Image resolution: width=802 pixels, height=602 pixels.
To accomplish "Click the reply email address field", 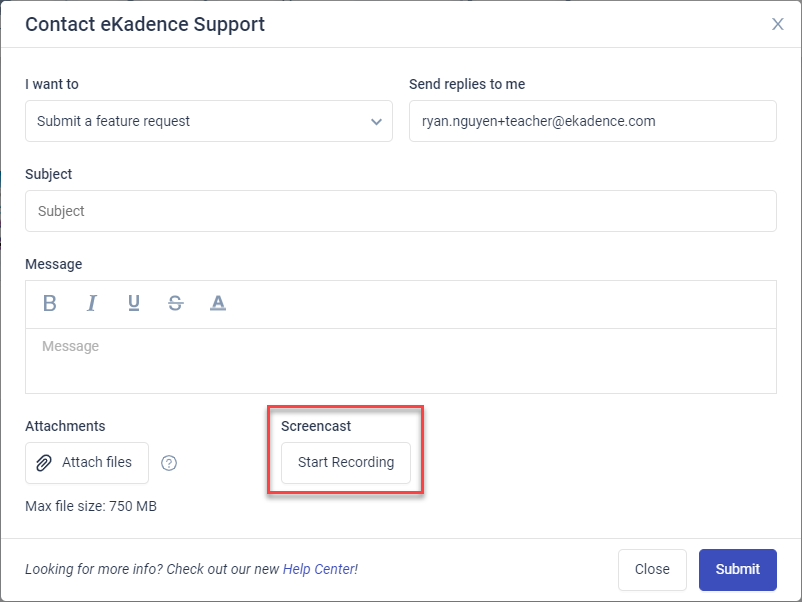I will pos(592,121).
